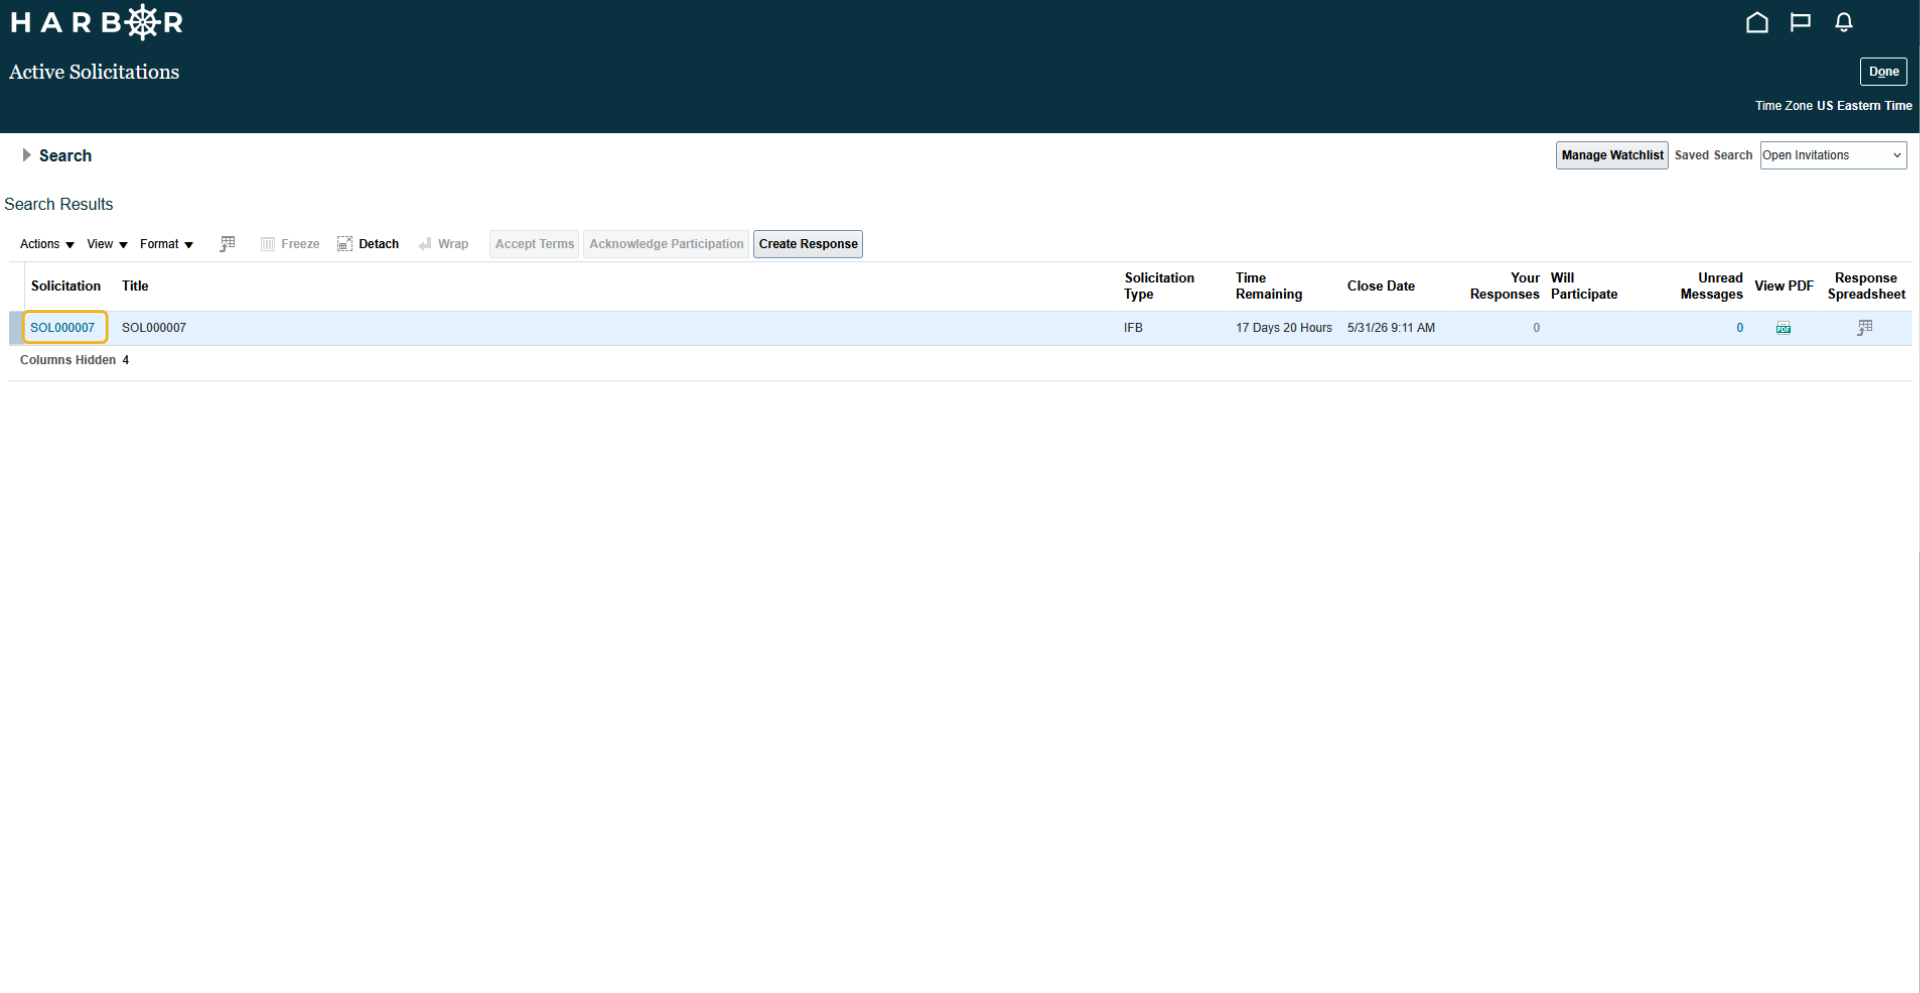The width and height of the screenshot is (1920, 993).
Task: Open the Format menu
Action: pos(166,244)
